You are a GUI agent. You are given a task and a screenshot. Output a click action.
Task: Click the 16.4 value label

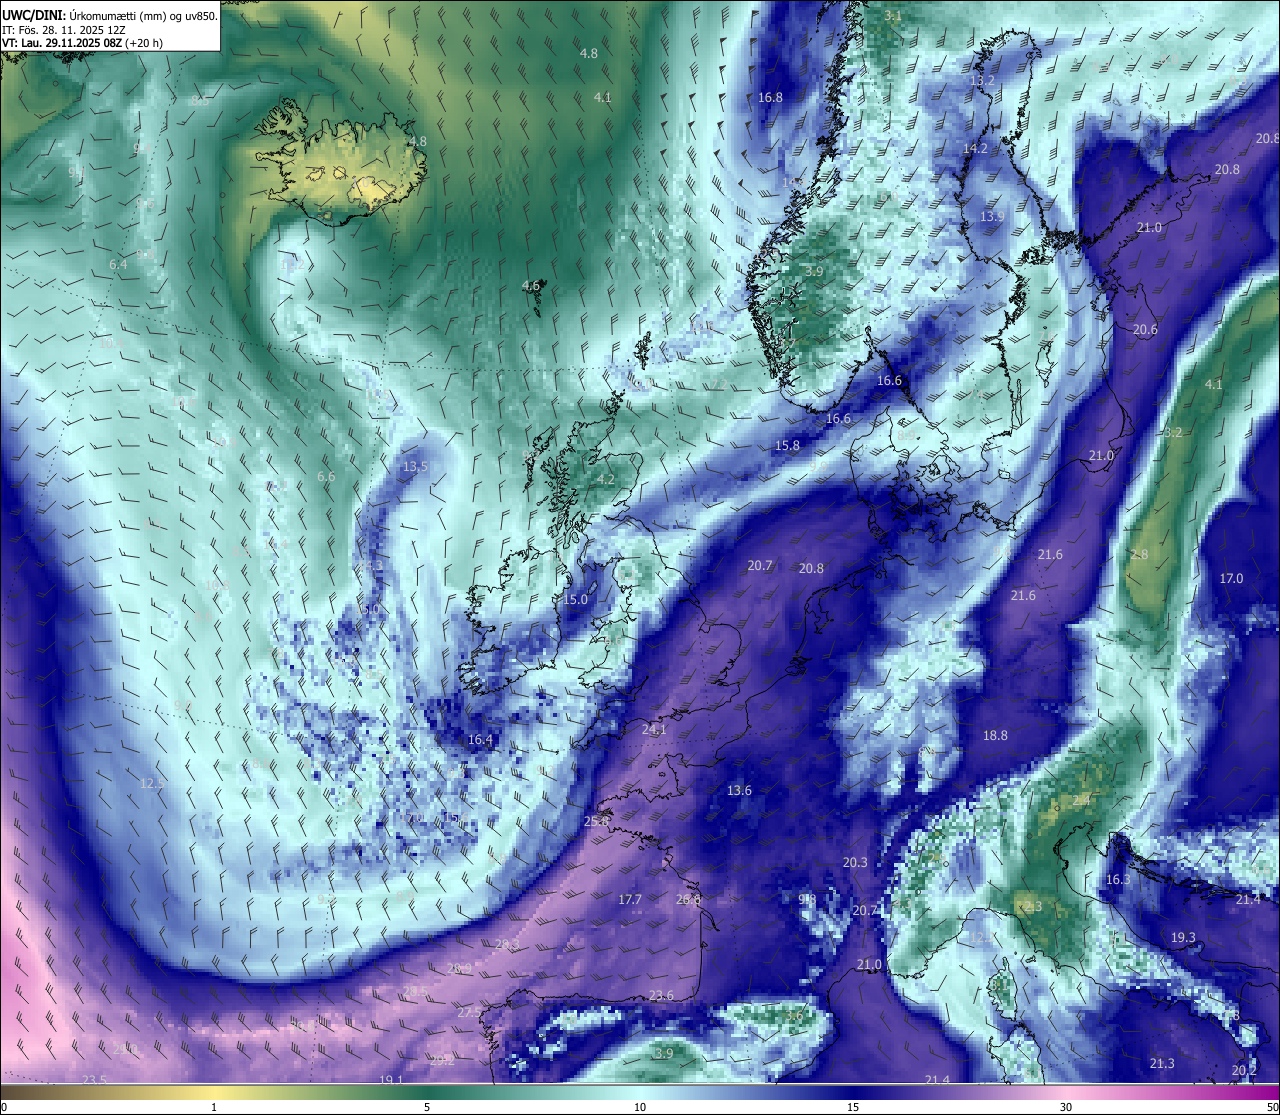click(x=480, y=740)
